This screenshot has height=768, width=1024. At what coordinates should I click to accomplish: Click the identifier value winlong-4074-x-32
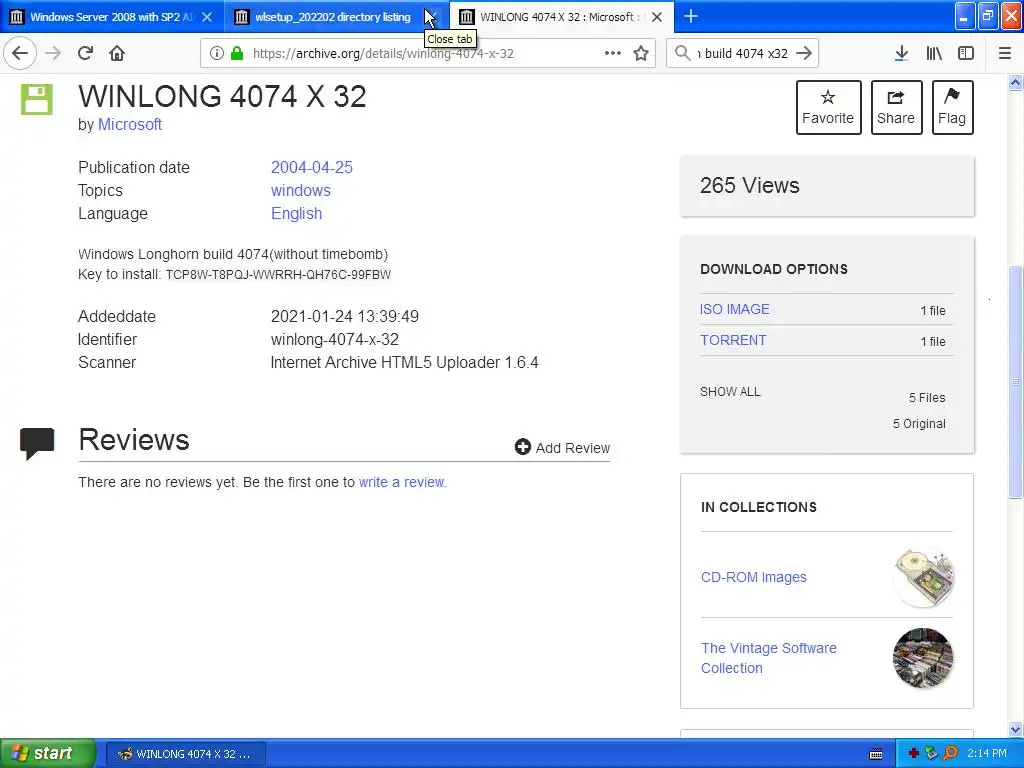coord(334,340)
